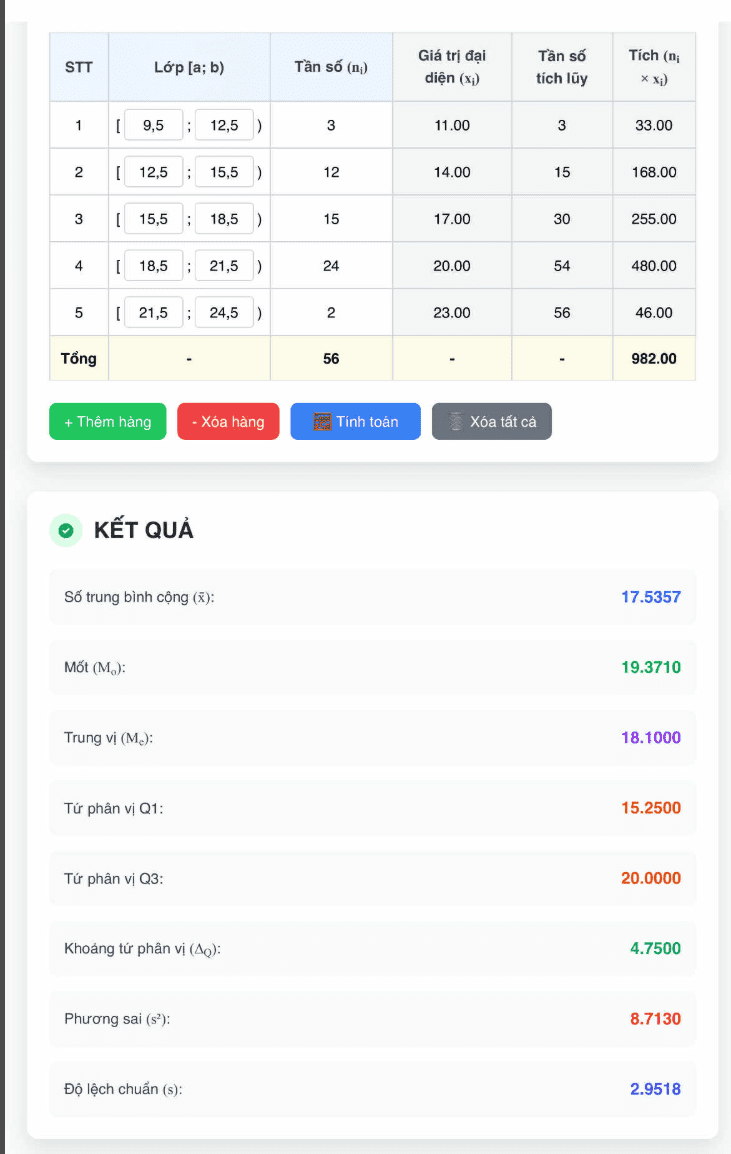Image resolution: width=731 pixels, height=1154 pixels.
Task: Edit lower bound field 12,5 in row 2
Action: click(153, 172)
